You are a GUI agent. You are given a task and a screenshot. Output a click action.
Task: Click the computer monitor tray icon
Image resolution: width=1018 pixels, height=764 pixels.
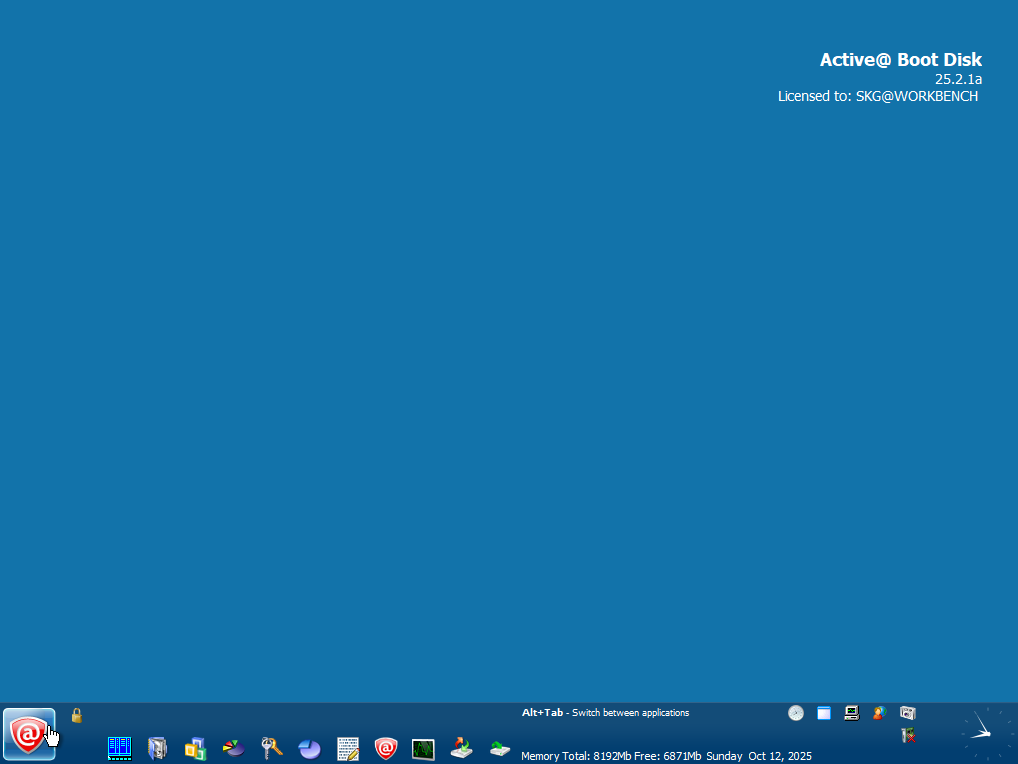[852, 713]
